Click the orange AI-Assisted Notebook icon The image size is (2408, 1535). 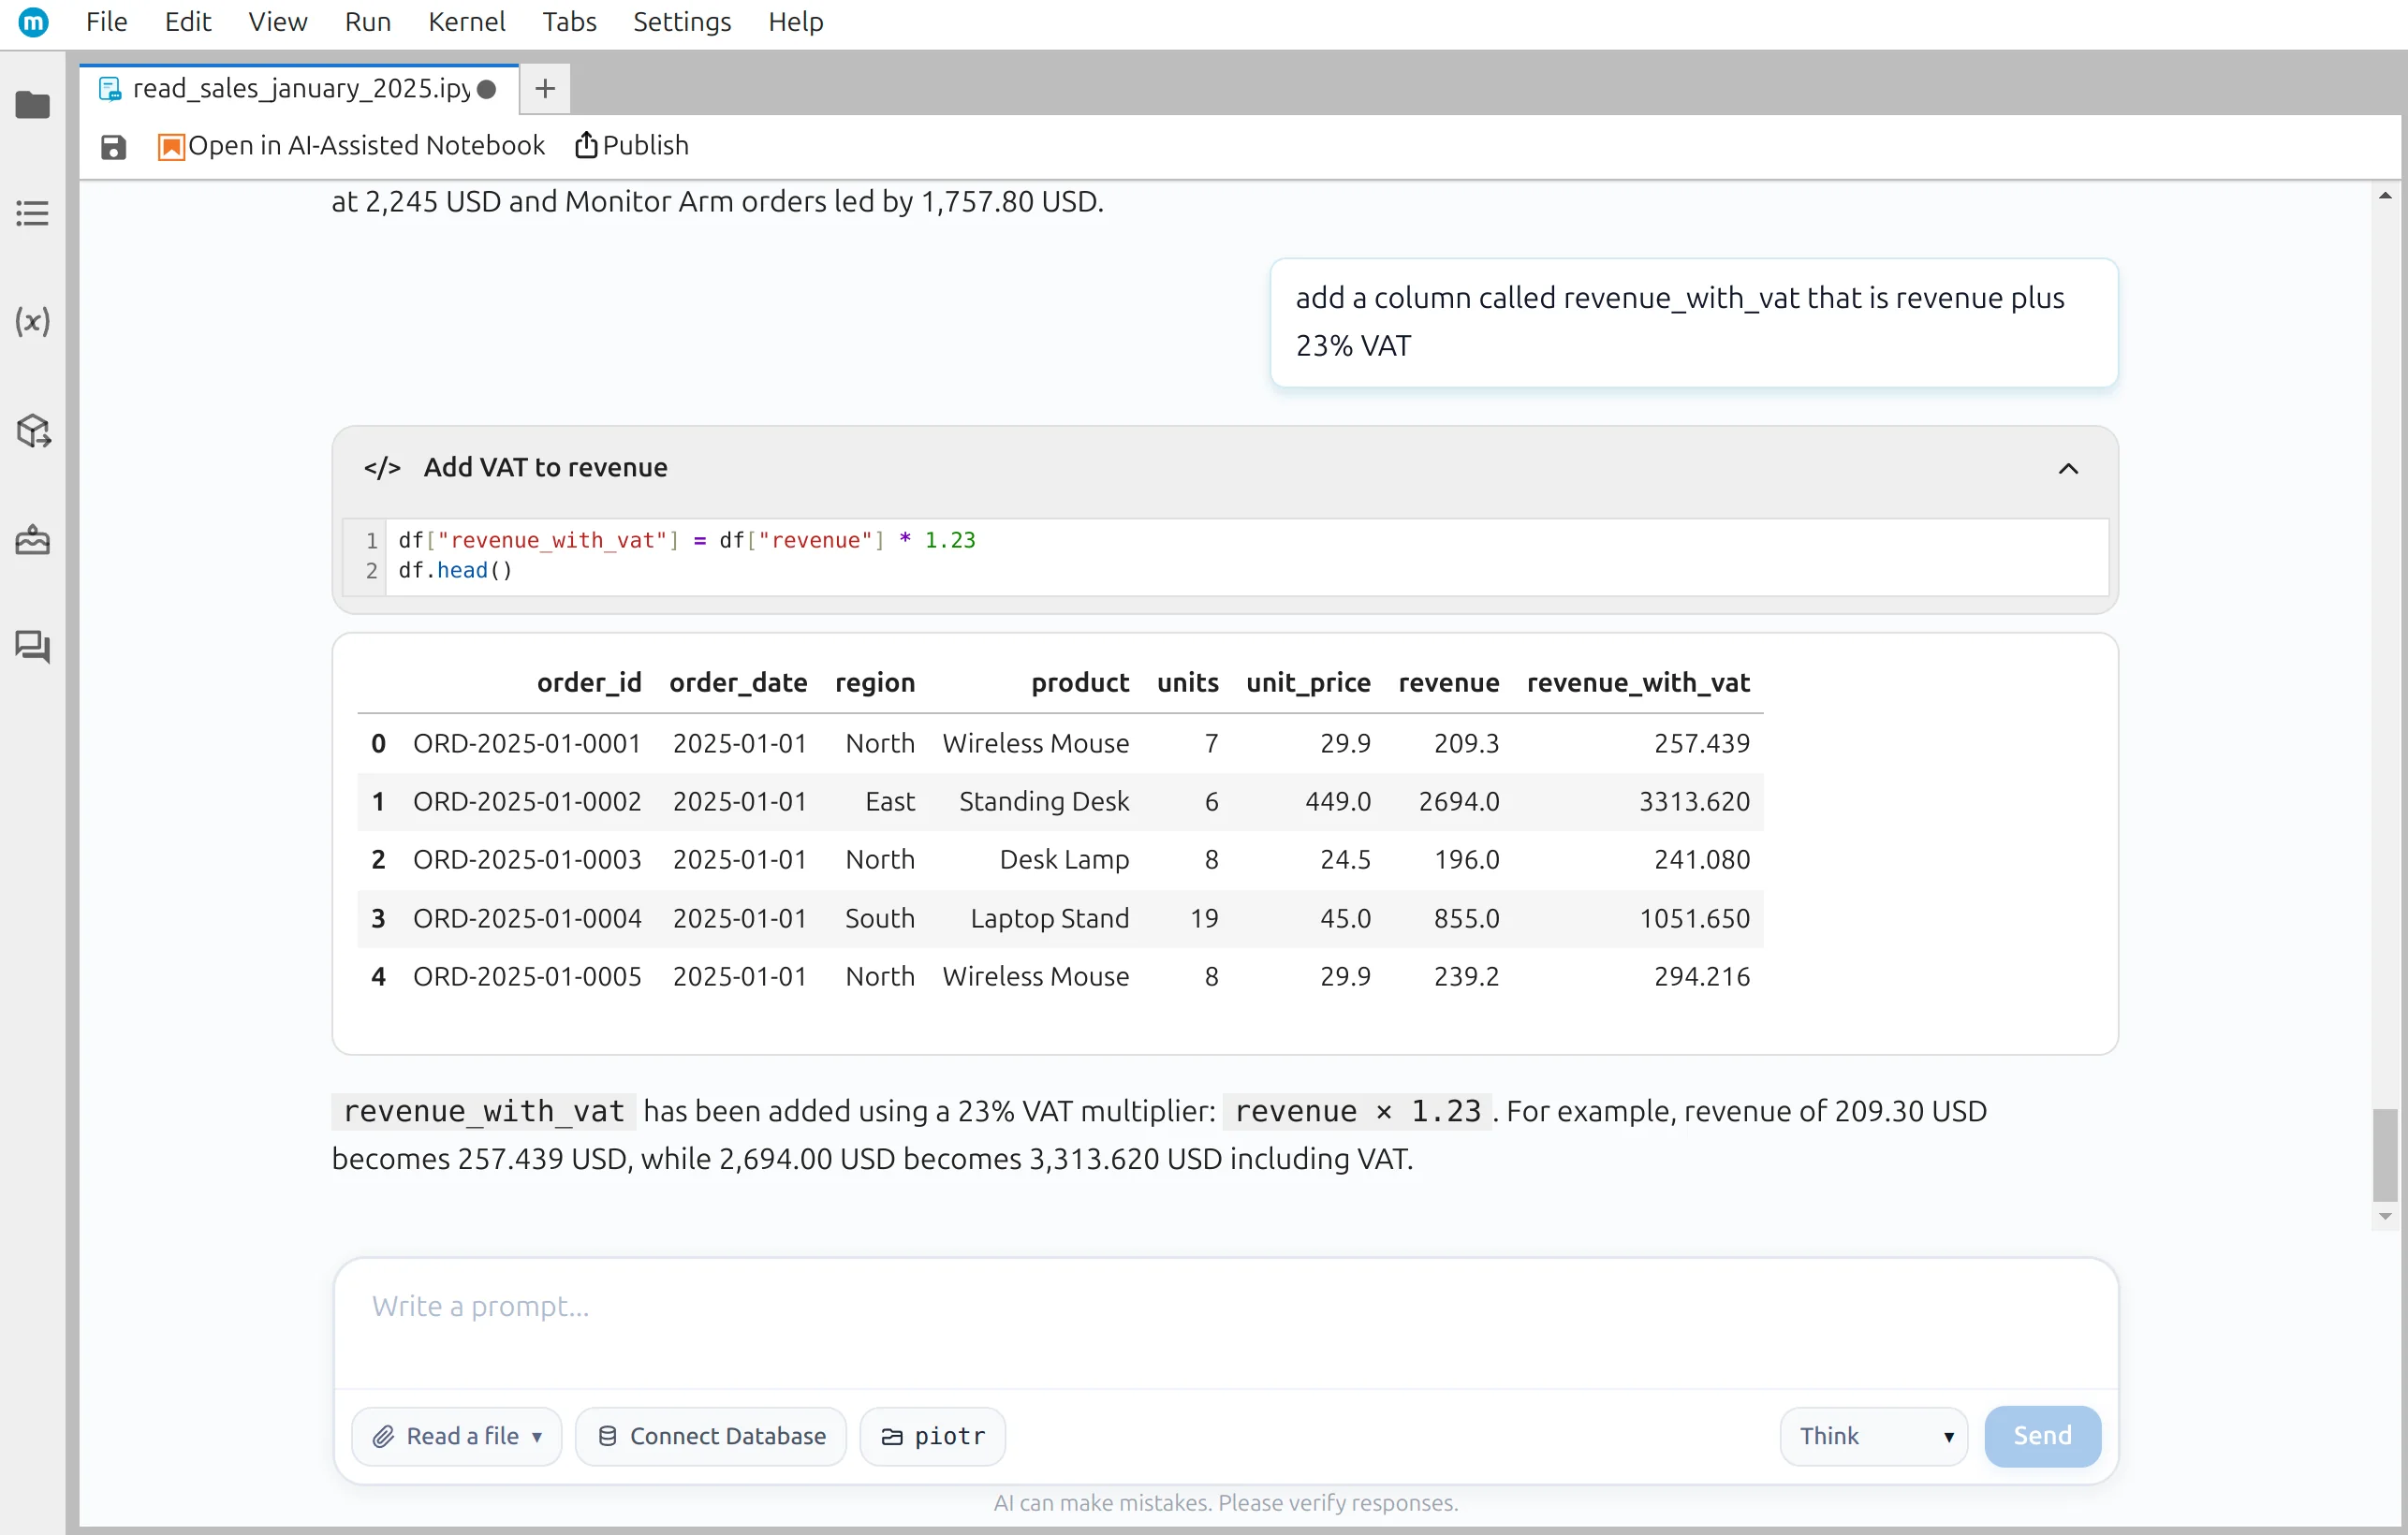point(171,147)
